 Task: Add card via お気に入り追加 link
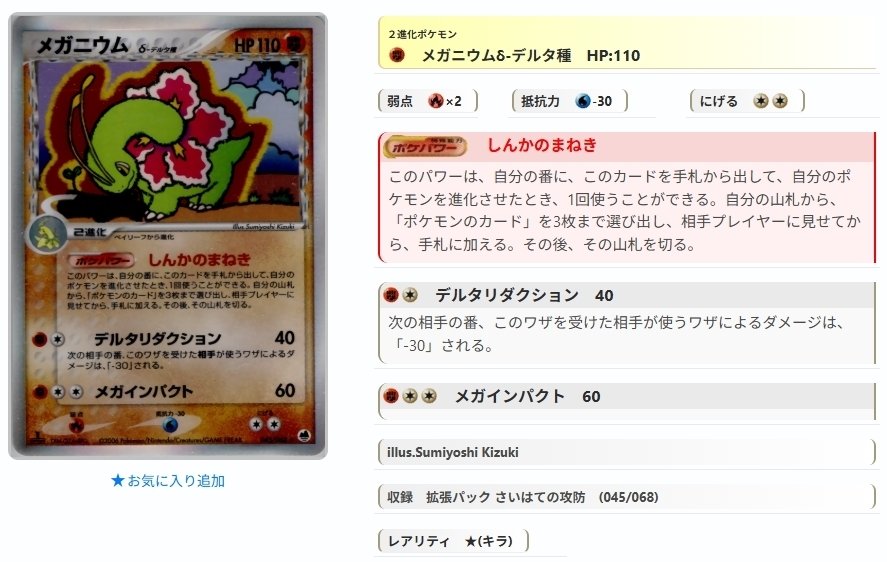tap(168, 481)
